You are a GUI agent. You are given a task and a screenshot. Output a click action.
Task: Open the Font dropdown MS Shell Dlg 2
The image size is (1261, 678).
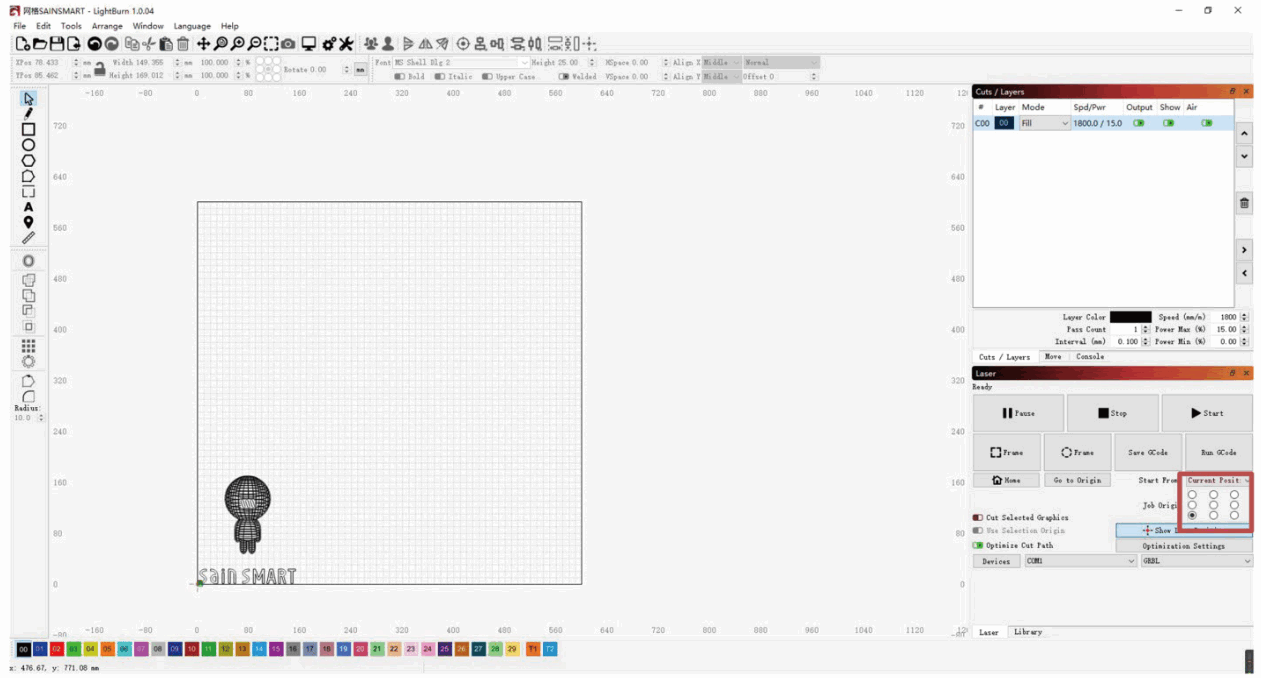[462, 62]
